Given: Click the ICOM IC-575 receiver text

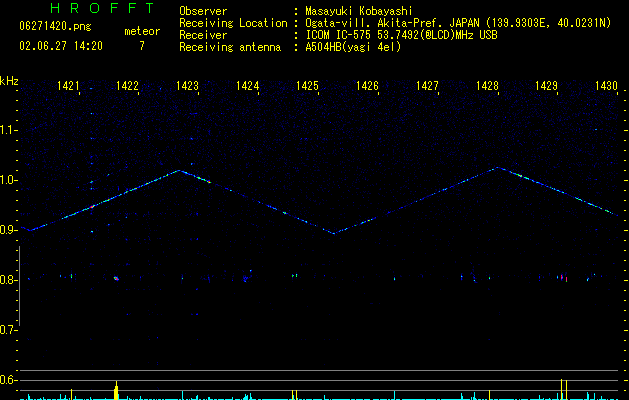Looking at the screenshot, I should click(x=401, y=35).
